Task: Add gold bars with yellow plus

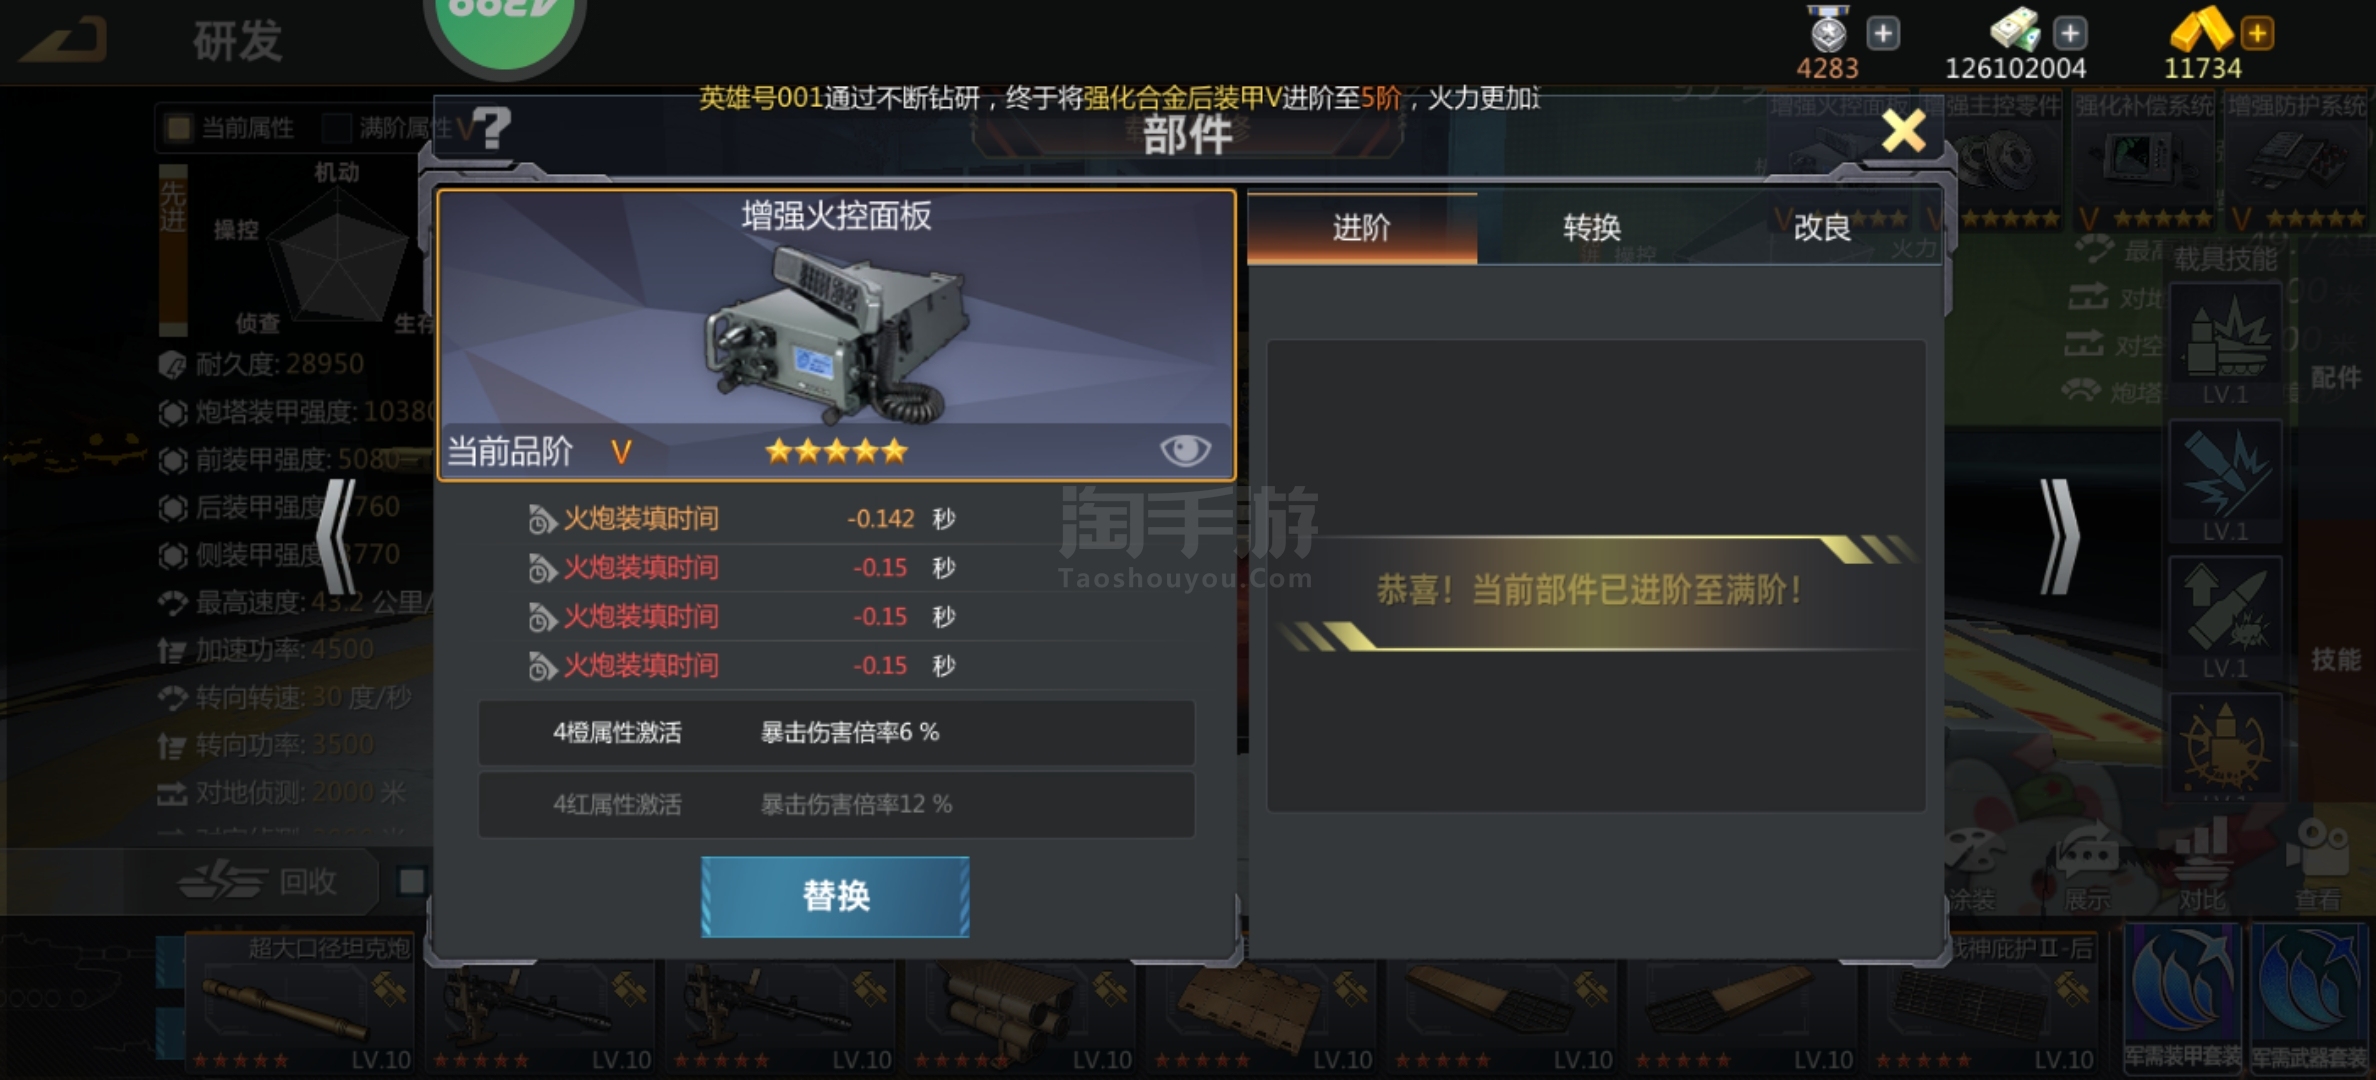Action: pos(2257,33)
